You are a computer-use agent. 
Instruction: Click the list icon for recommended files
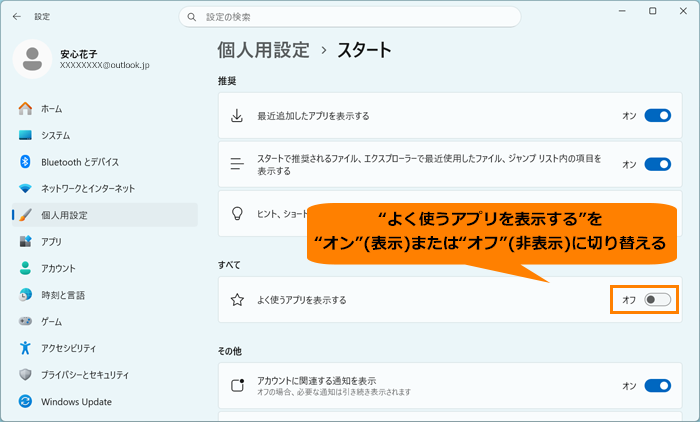click(x=237, y=164)
